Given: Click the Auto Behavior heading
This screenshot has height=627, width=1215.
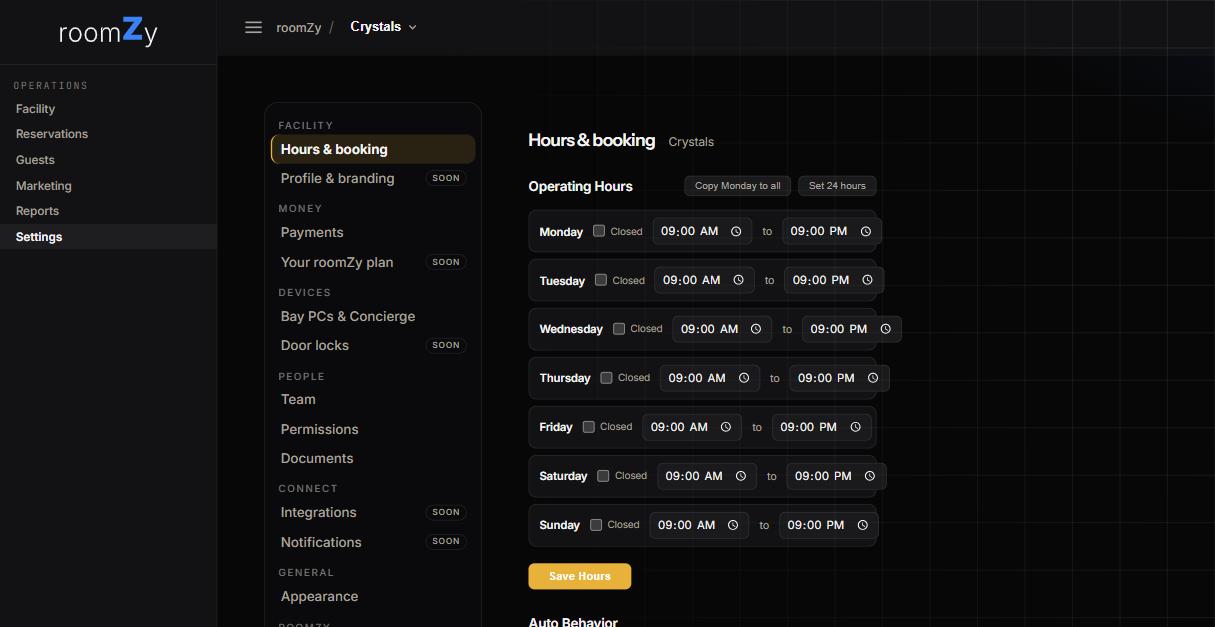Looking at the screenshot, I should click(x=574, y=621).
